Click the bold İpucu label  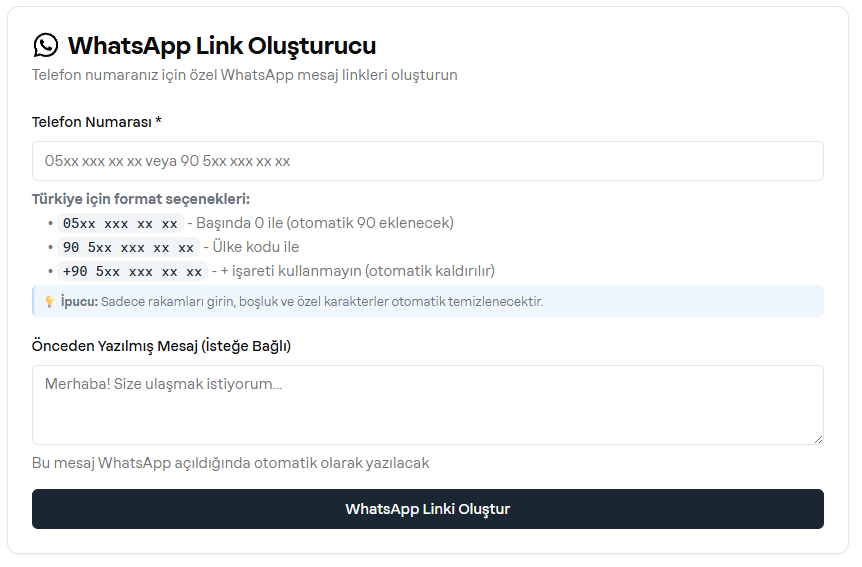(x=79, y=301)
